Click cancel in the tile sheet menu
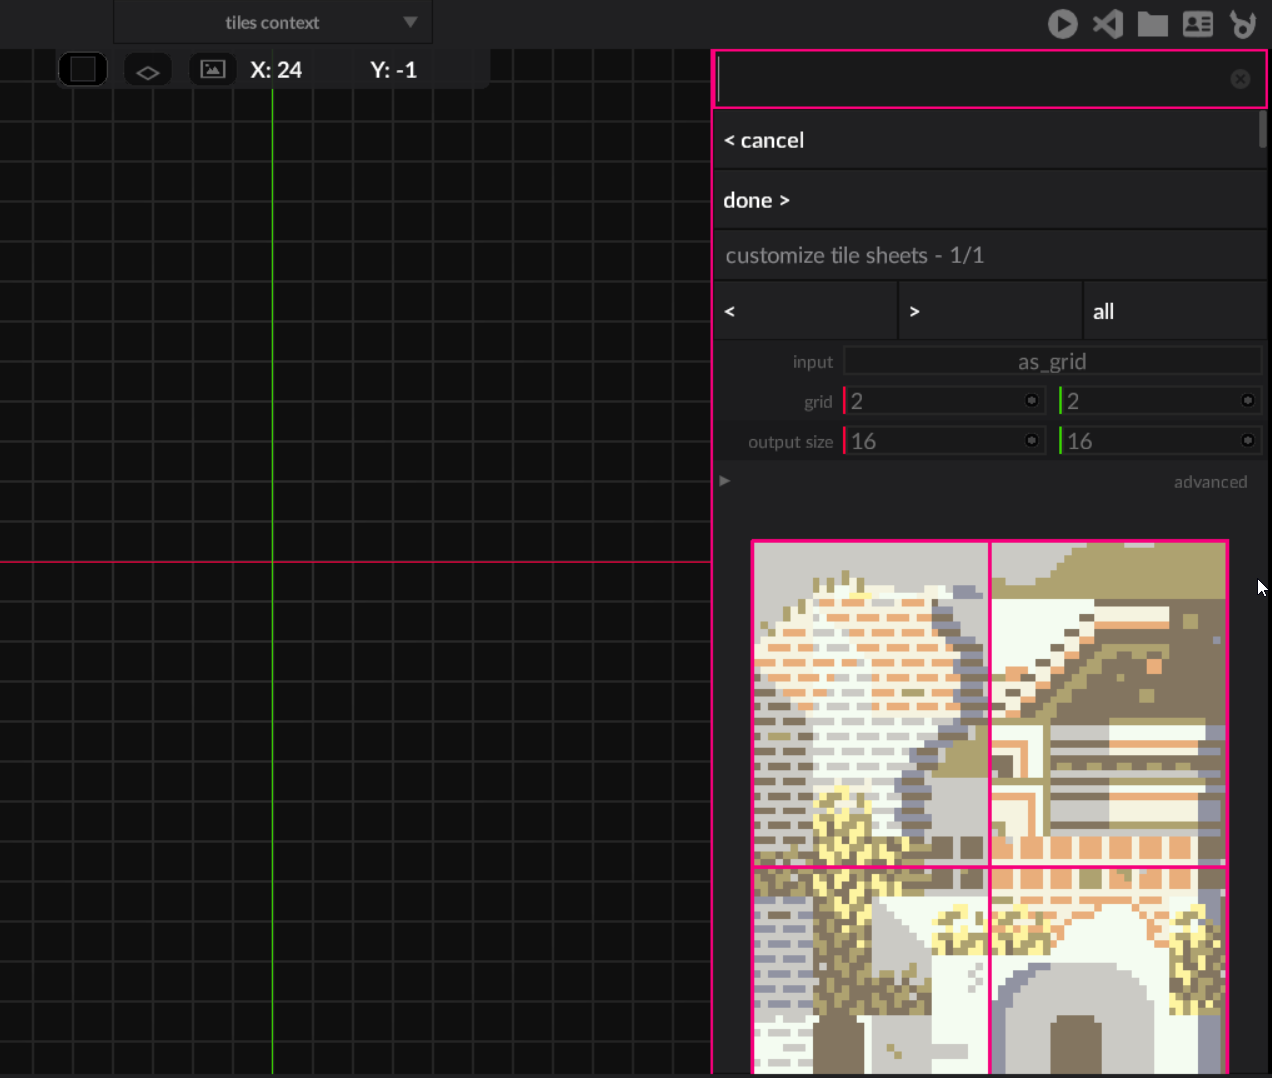 pos(764,140)
